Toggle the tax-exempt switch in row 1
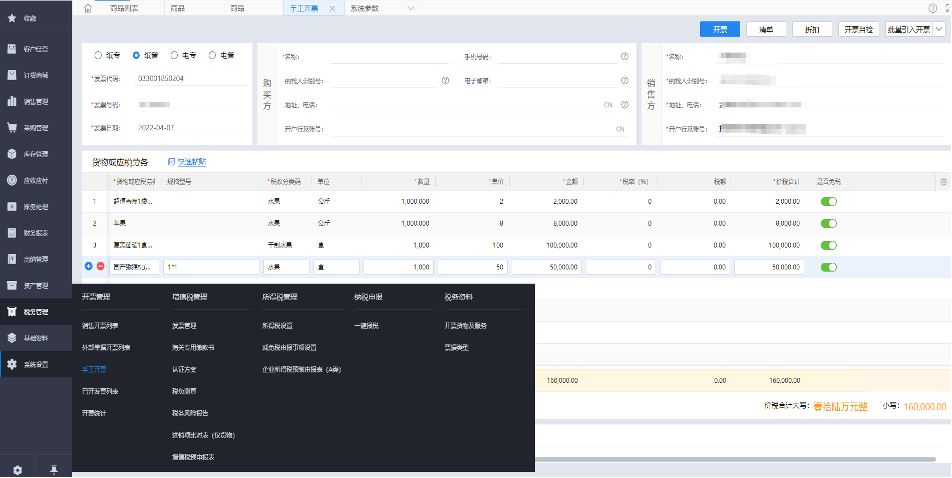The image size is (952, 478). point(828,201)
